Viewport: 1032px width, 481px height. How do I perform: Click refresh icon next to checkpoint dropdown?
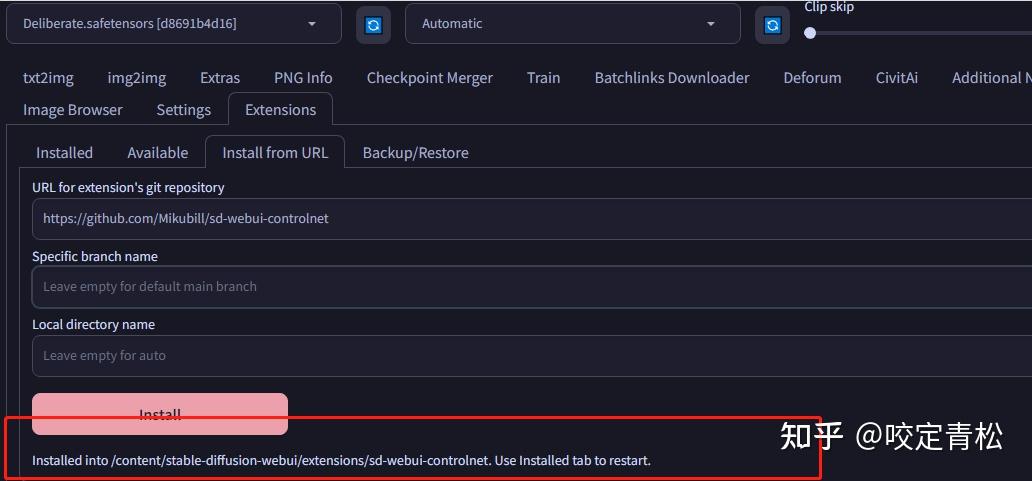(373, 25)
